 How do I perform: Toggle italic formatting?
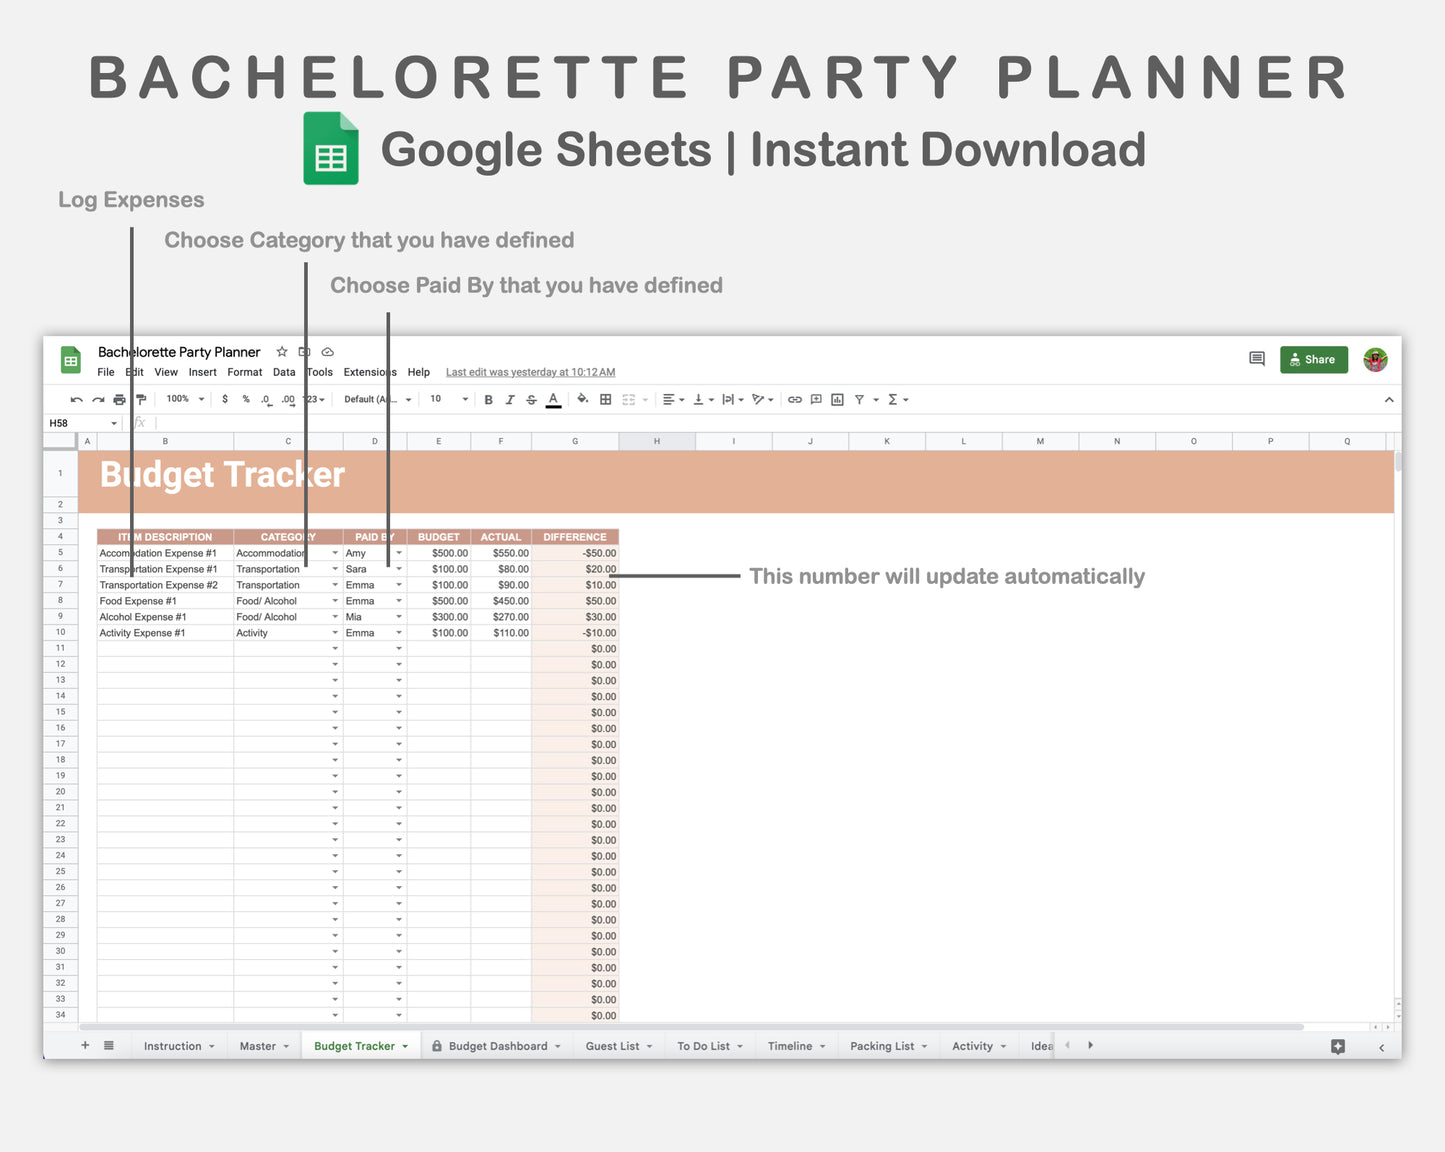[x=510, y=399]
